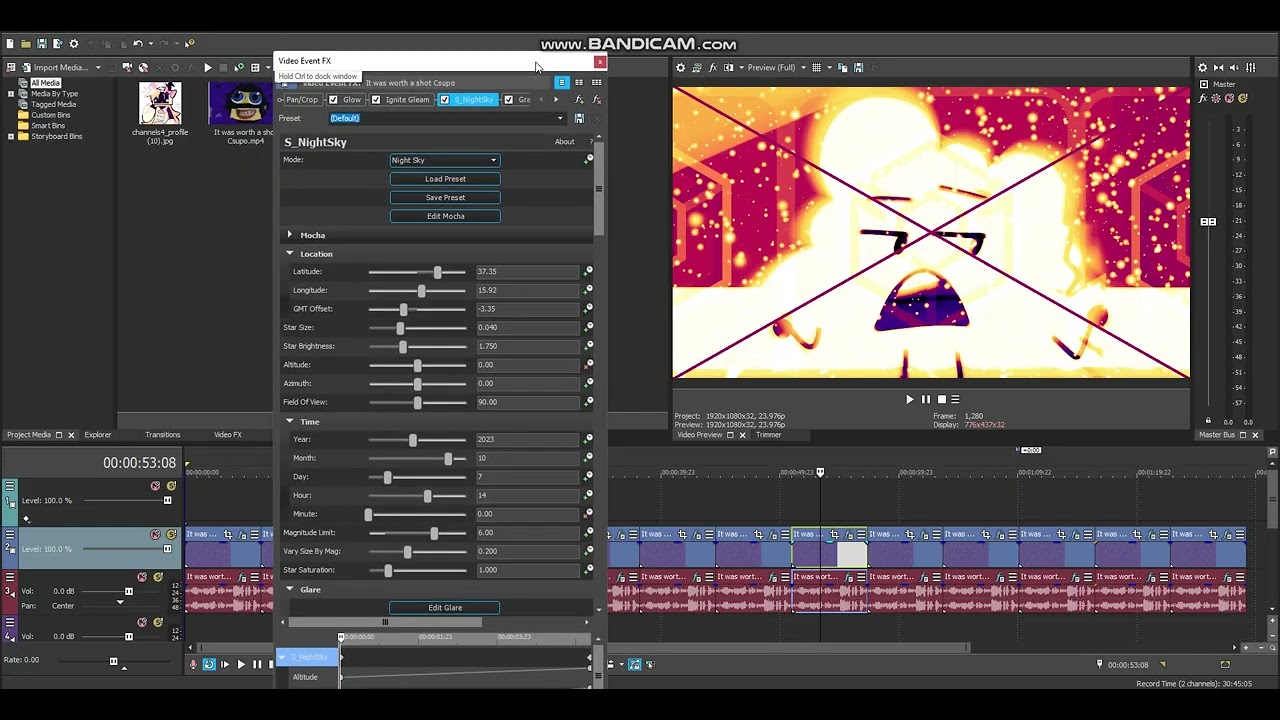Click the Load Preset button
The width and height of the screenshot is (1280, 720).
(x=445, y=179)
